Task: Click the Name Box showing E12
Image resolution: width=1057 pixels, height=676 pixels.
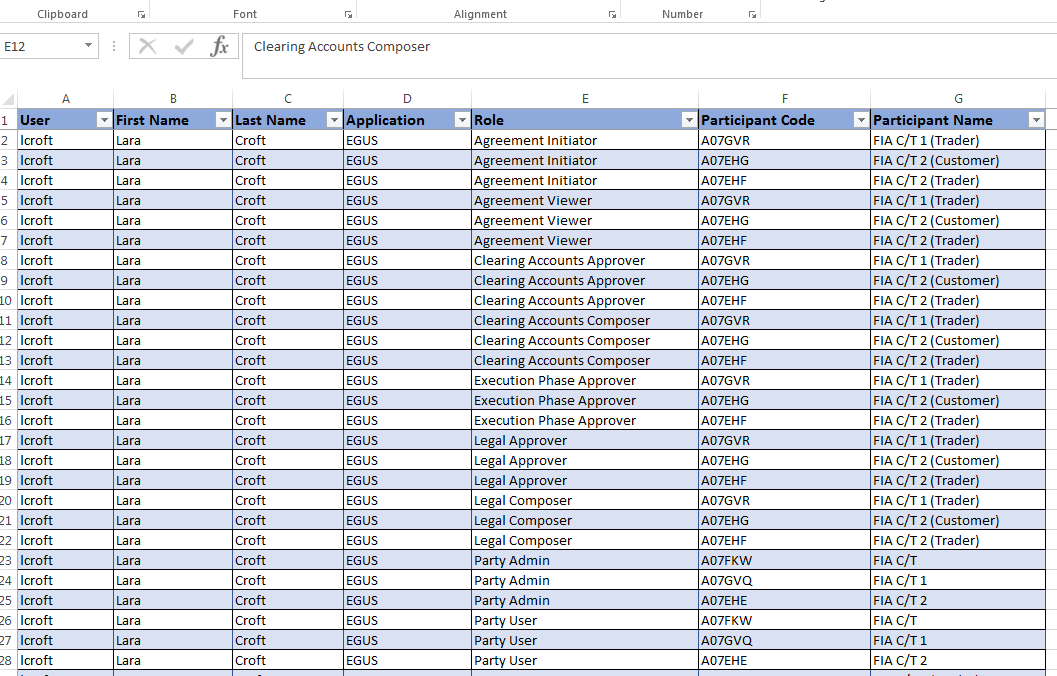Action: pos(42,47)
